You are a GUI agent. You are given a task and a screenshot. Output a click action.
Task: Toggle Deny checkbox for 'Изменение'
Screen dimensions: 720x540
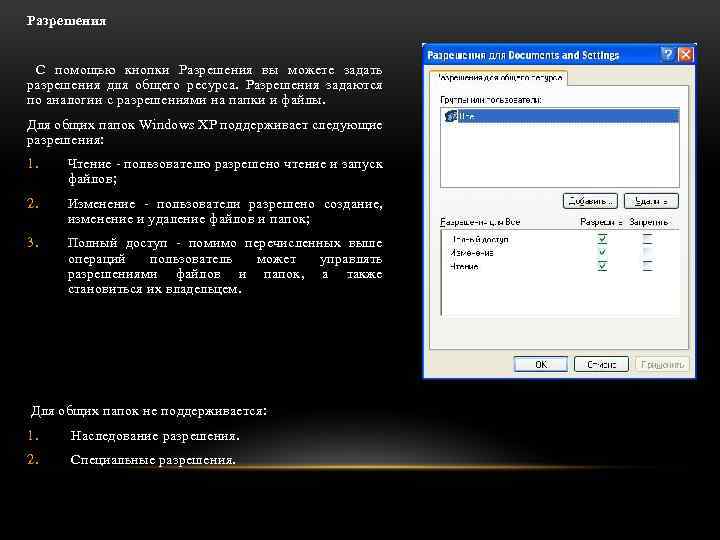[x=647, y=252]
